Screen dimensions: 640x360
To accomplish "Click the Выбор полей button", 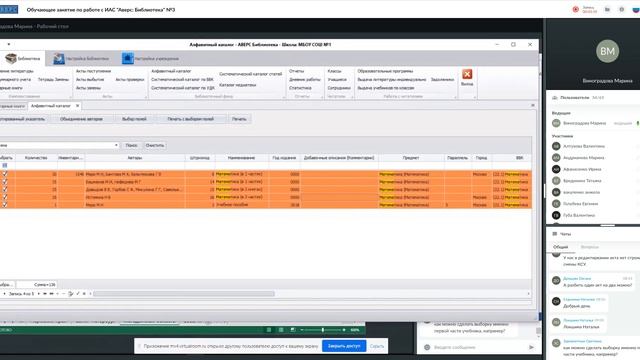I will point(134,119).
